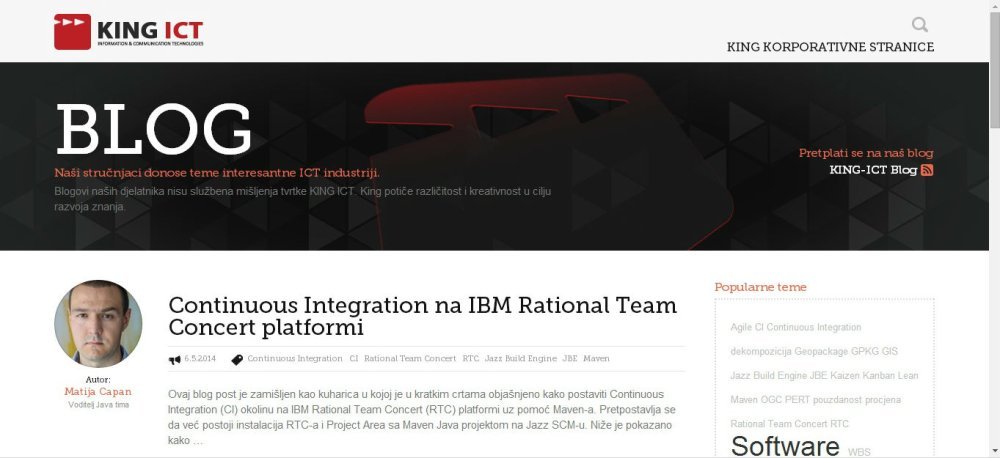The width and height of the screenshot is (1000, 458).
Task: Click the procjena tag in the cloud
Action: (x=883, y=400)
